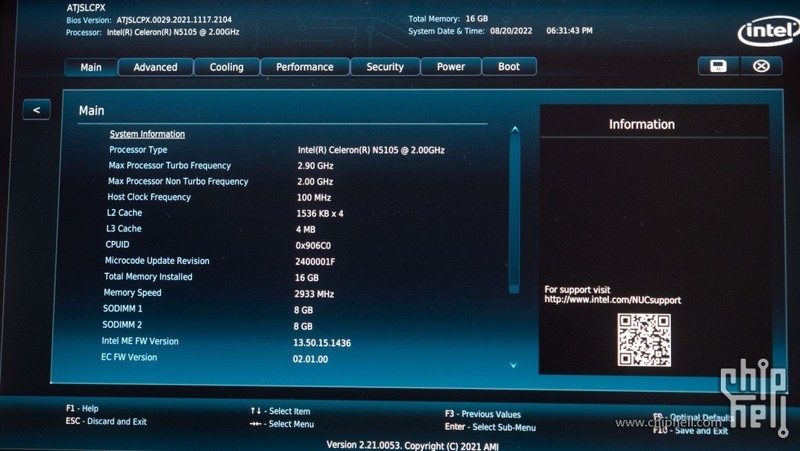Click the F1 - Help hint
800x451 pixels.
tap(82, 408)
